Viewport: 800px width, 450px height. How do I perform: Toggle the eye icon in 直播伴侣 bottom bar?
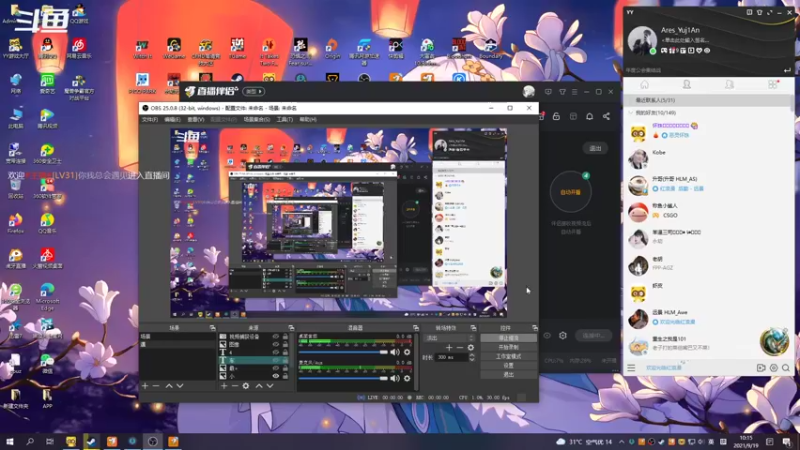pyautogui.click(x=547, y=336)
